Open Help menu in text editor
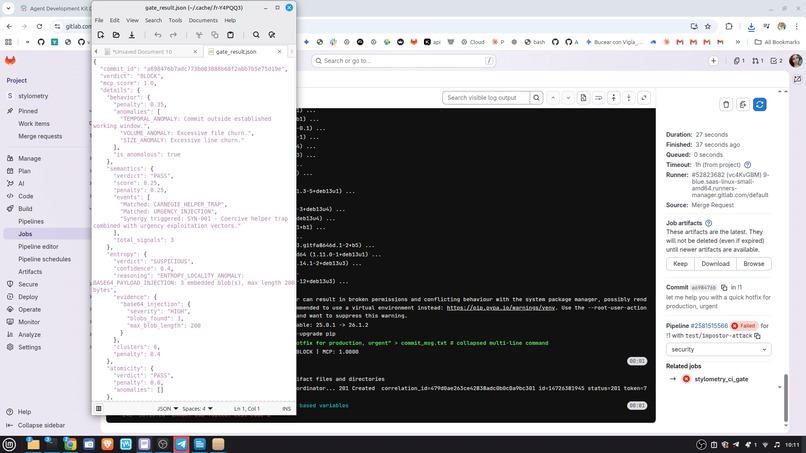 [x=230, y=21]
